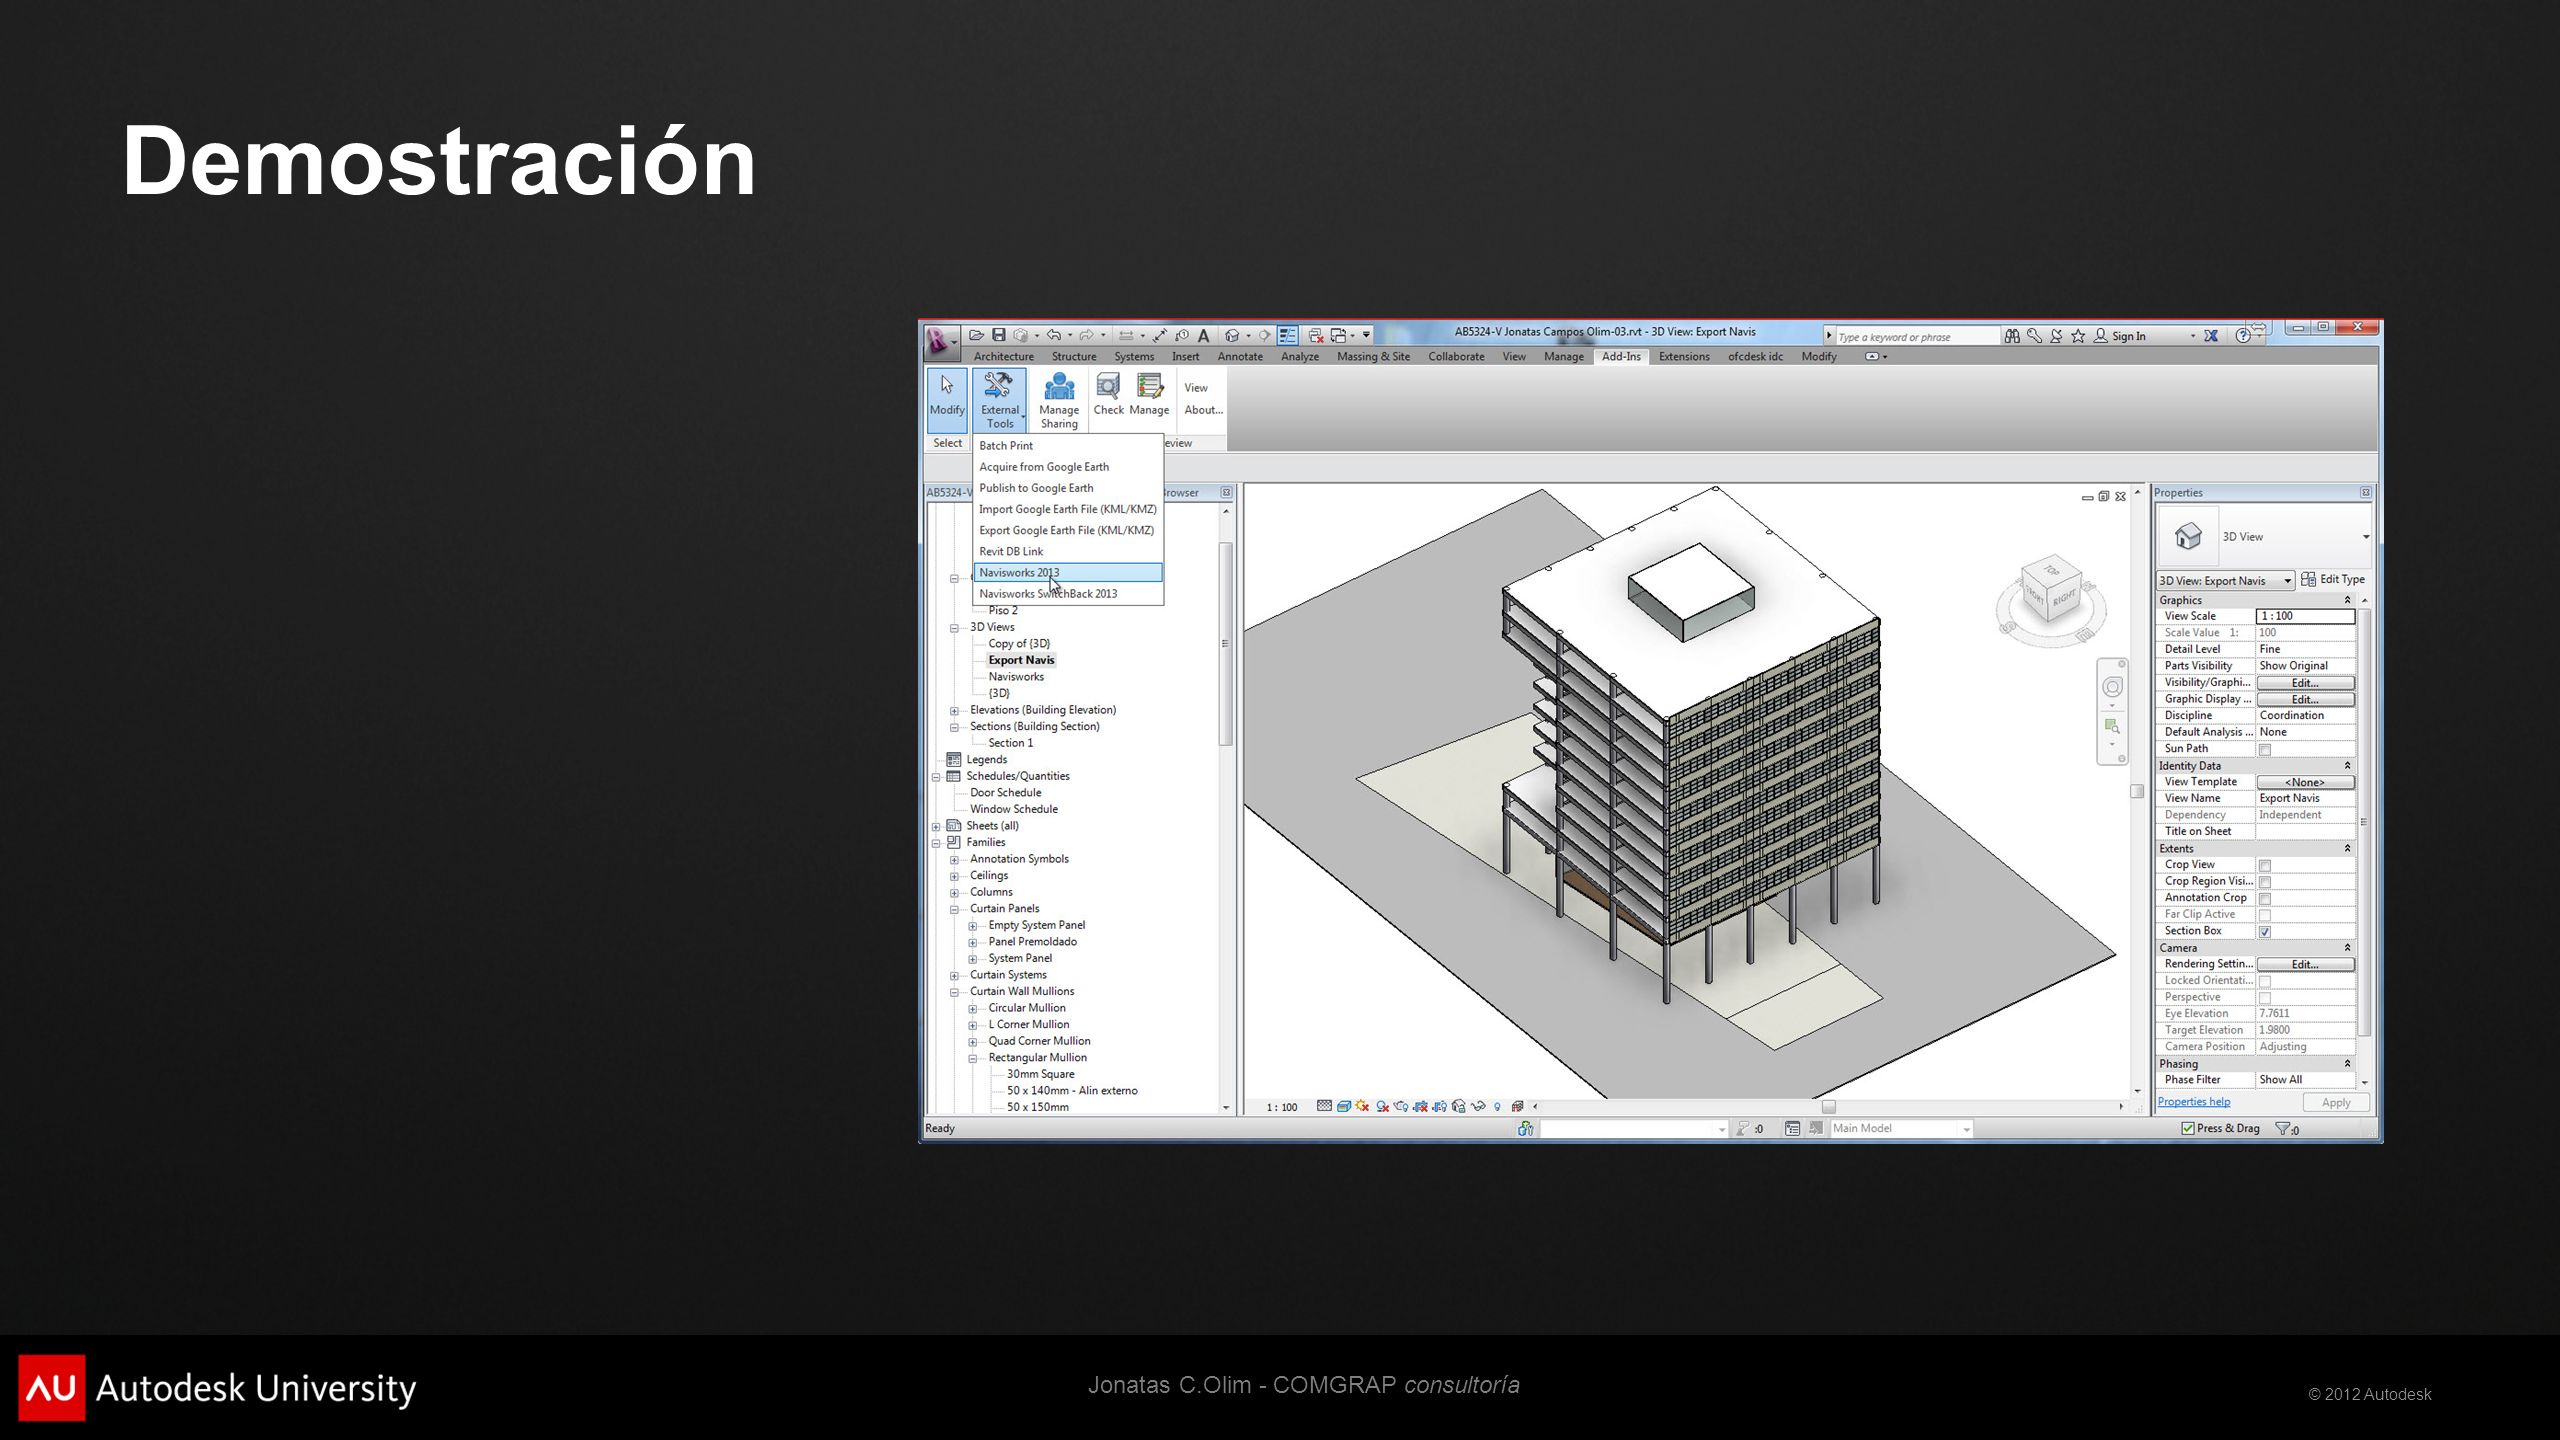
Task: Click the Visibility/Graphics Edit button
Action: pyautogui.click(x=2305, y=683)
